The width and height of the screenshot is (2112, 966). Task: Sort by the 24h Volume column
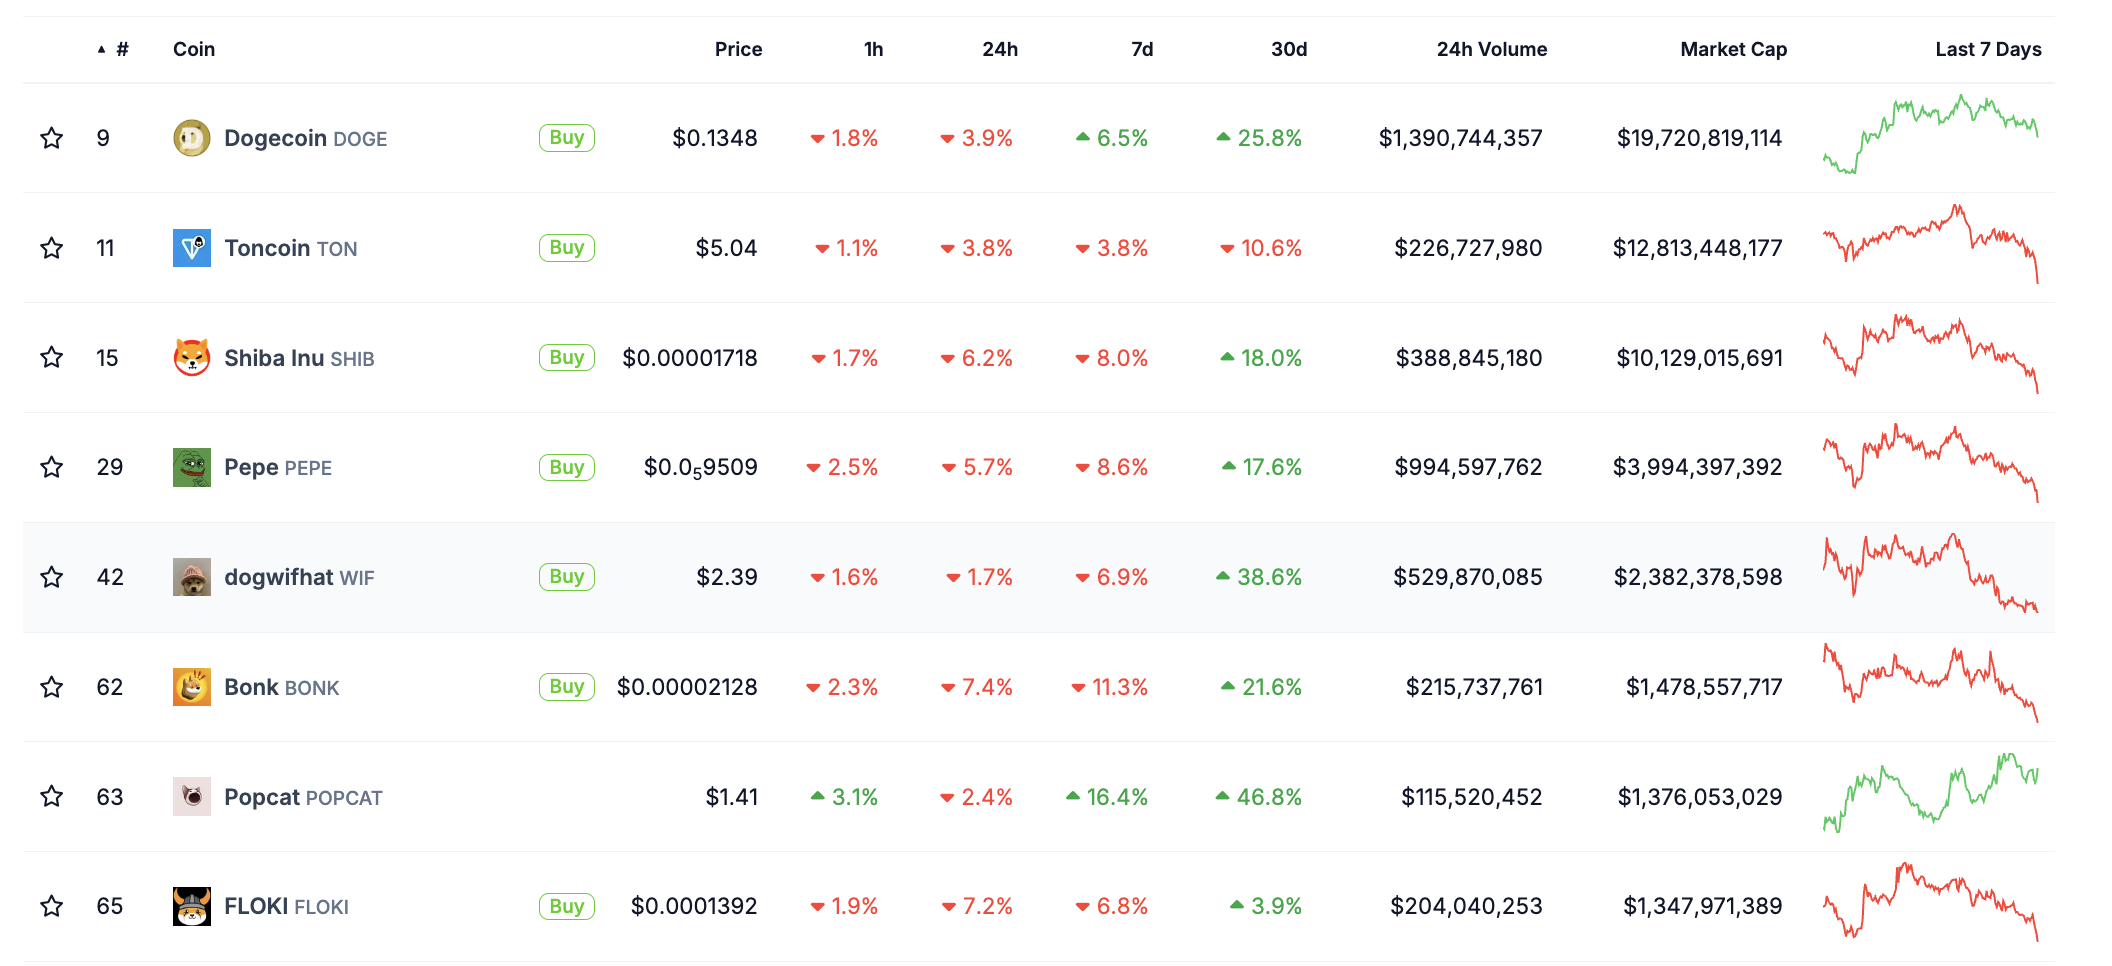(x=1492, y=49)
